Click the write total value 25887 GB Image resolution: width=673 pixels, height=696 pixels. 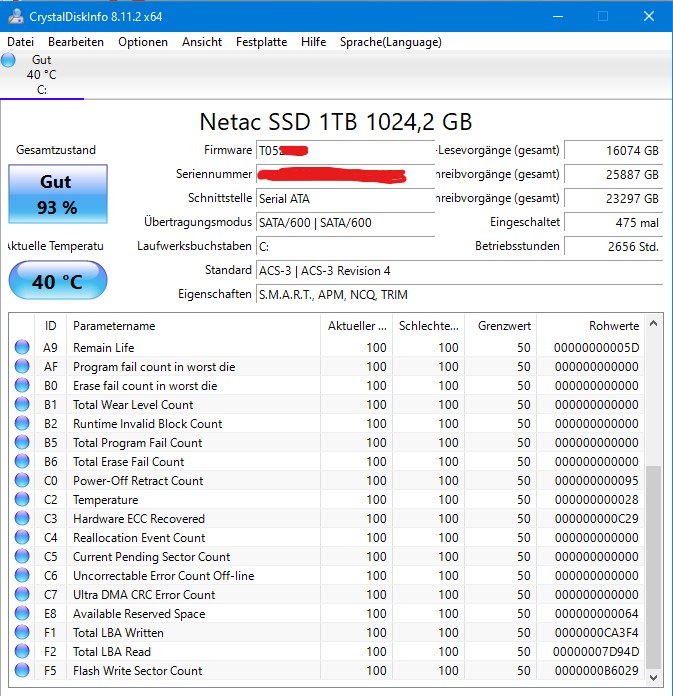pos(614,174)
